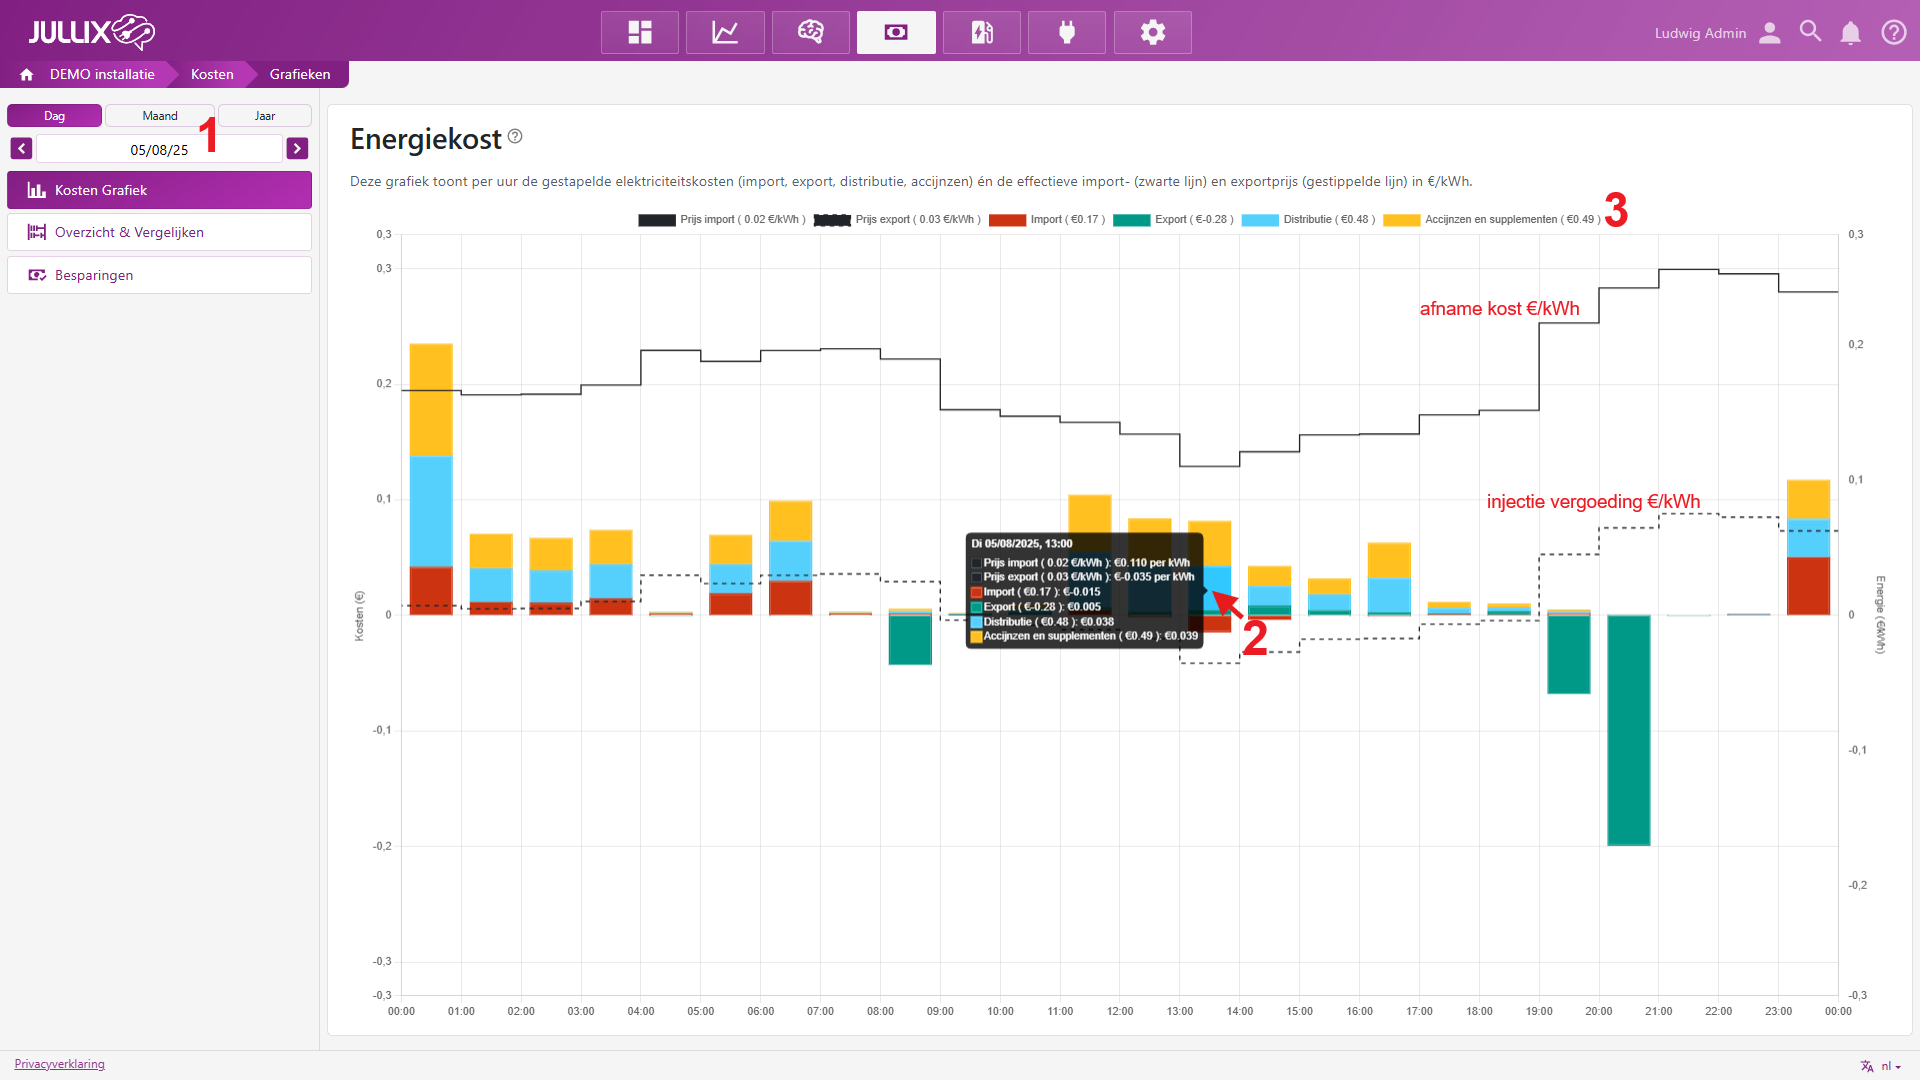The image size is (1920, 1080).
Task: Open the help question mark icon
Action: tap(1893, 32)
